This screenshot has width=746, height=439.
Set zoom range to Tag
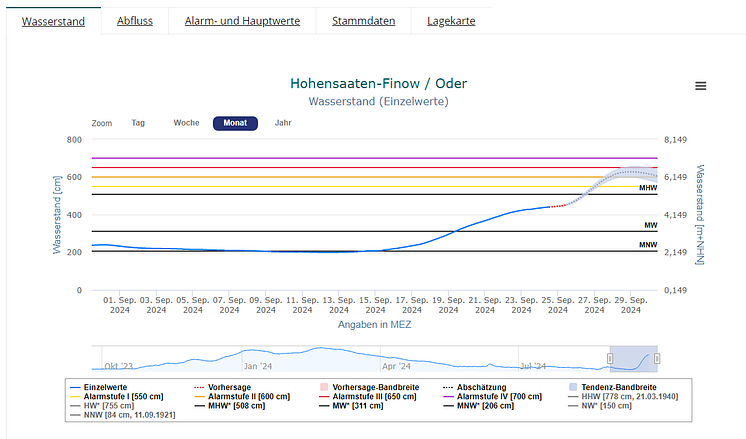coord(138,123)
